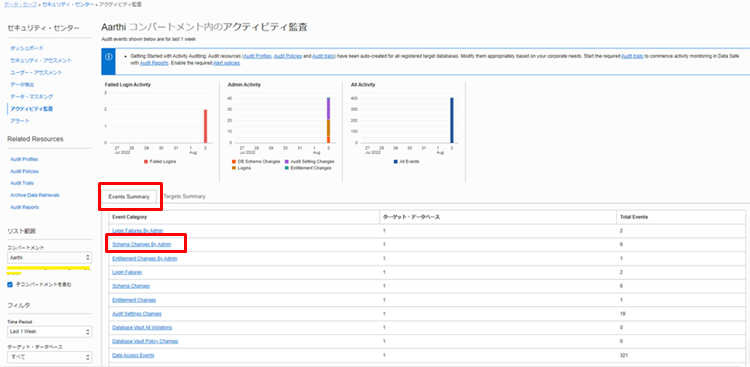The height and width of the screenshot is (367, 750).
Task: Click Audit Policies link in info banner
Action: coord(288,56)
